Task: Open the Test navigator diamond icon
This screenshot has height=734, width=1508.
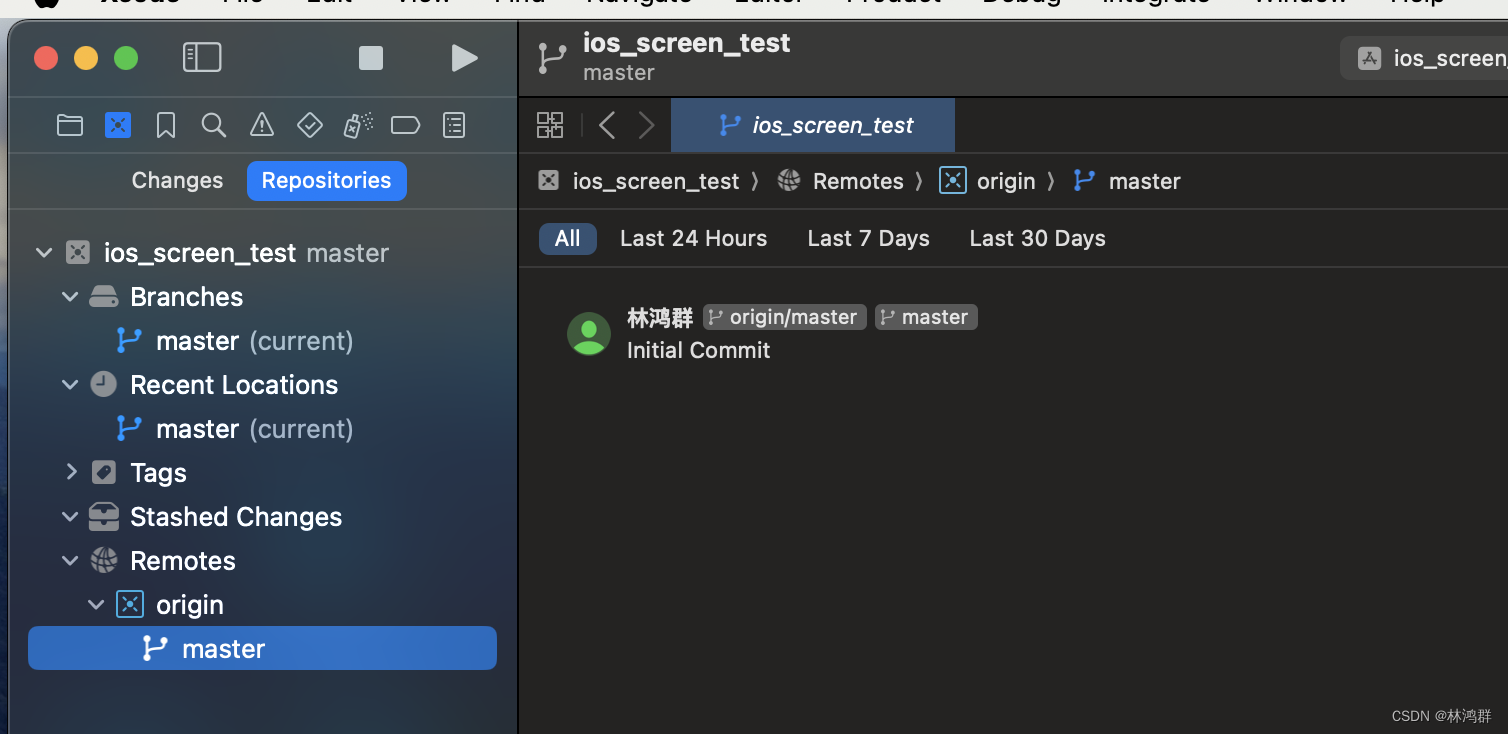Action: (310, 125)
